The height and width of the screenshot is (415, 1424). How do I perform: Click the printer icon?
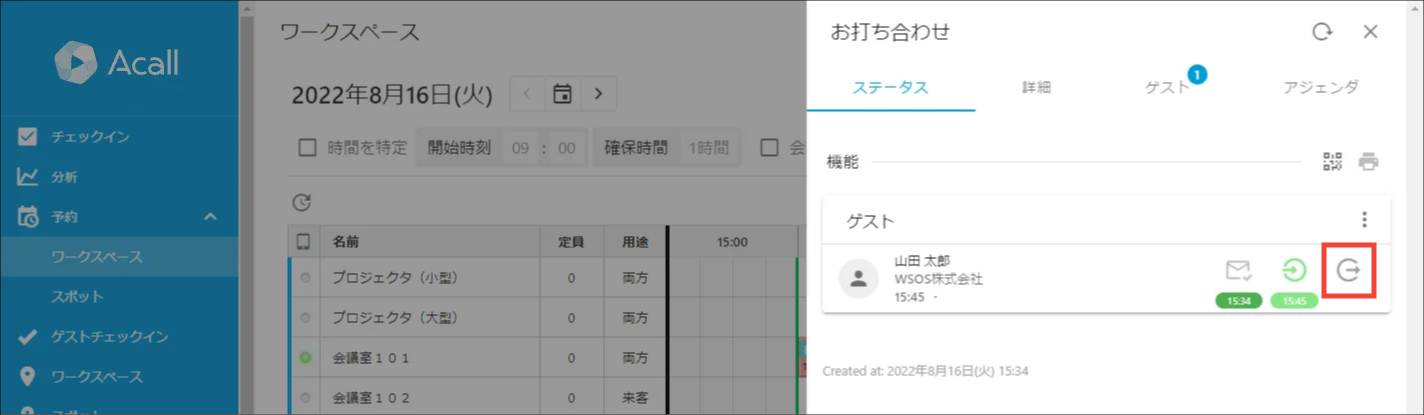[x=1368, y=162]
